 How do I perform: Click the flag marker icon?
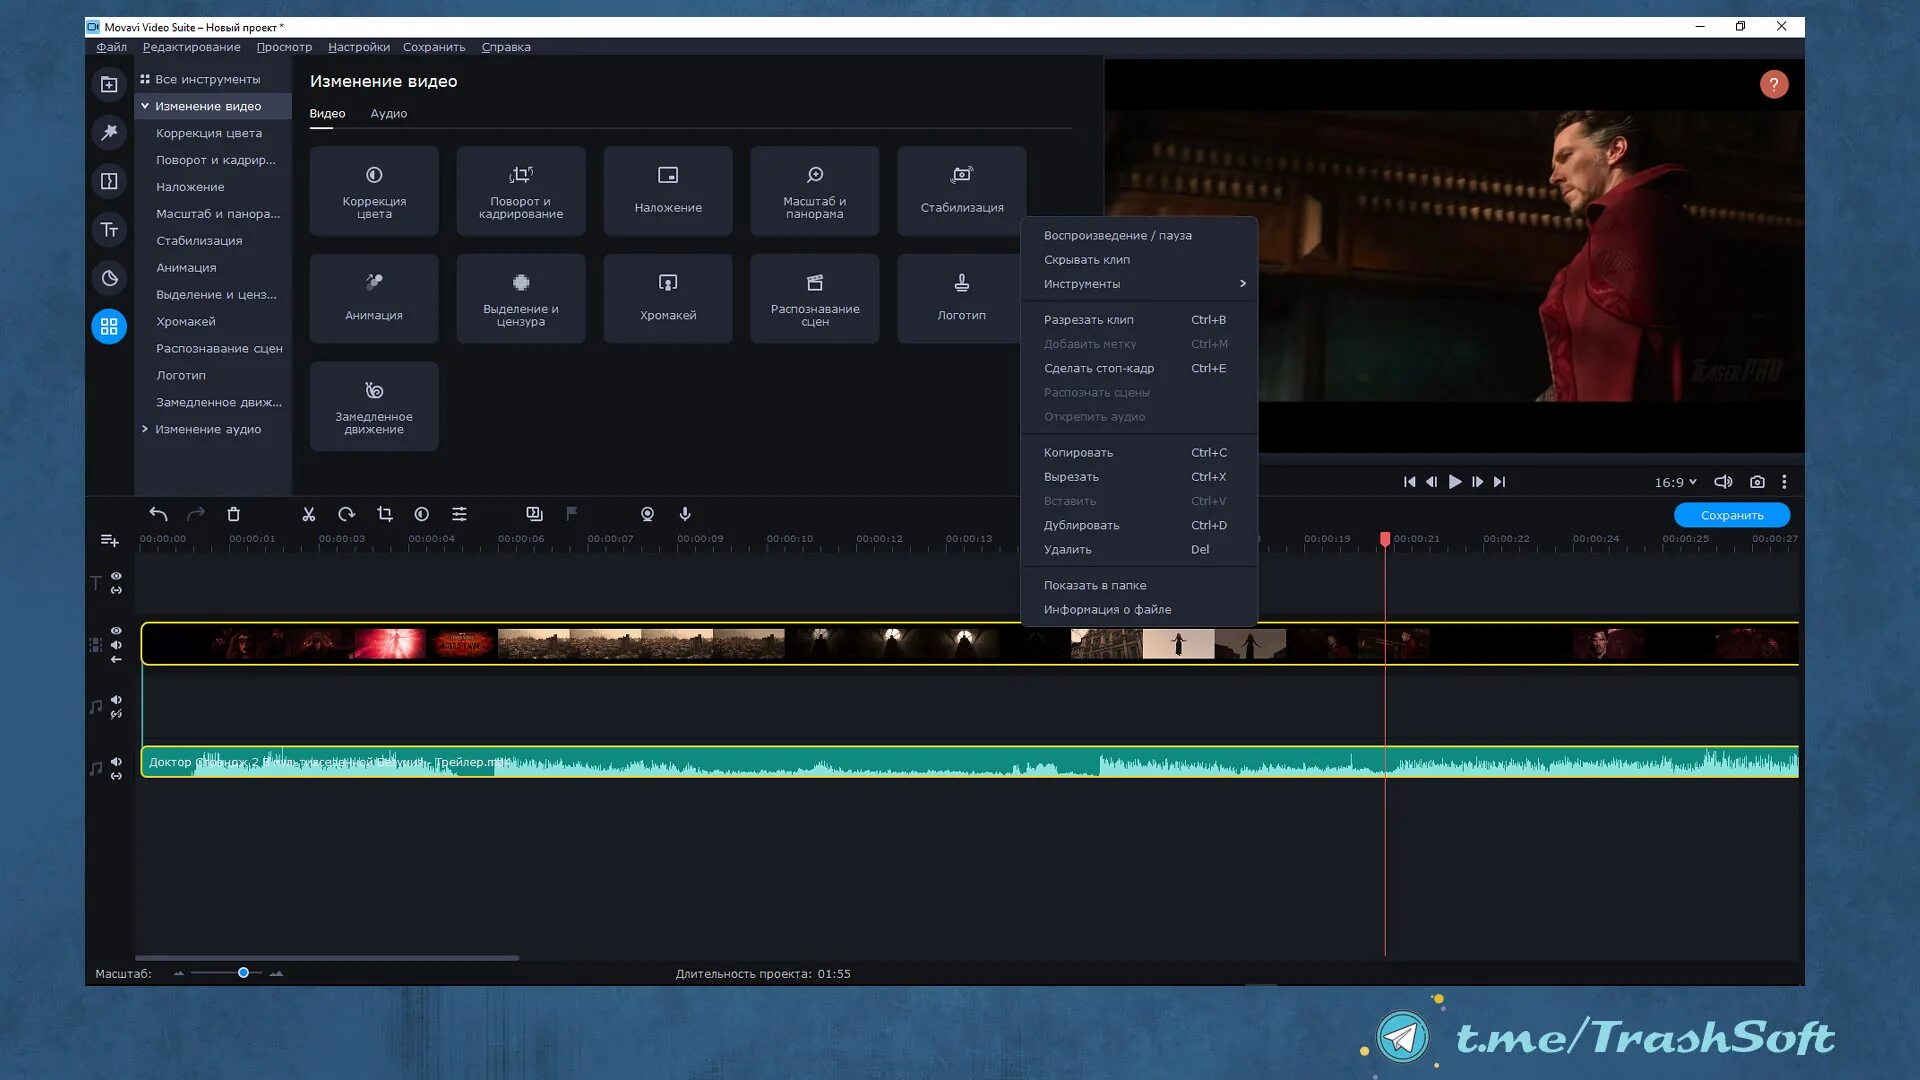coord(572,514)
